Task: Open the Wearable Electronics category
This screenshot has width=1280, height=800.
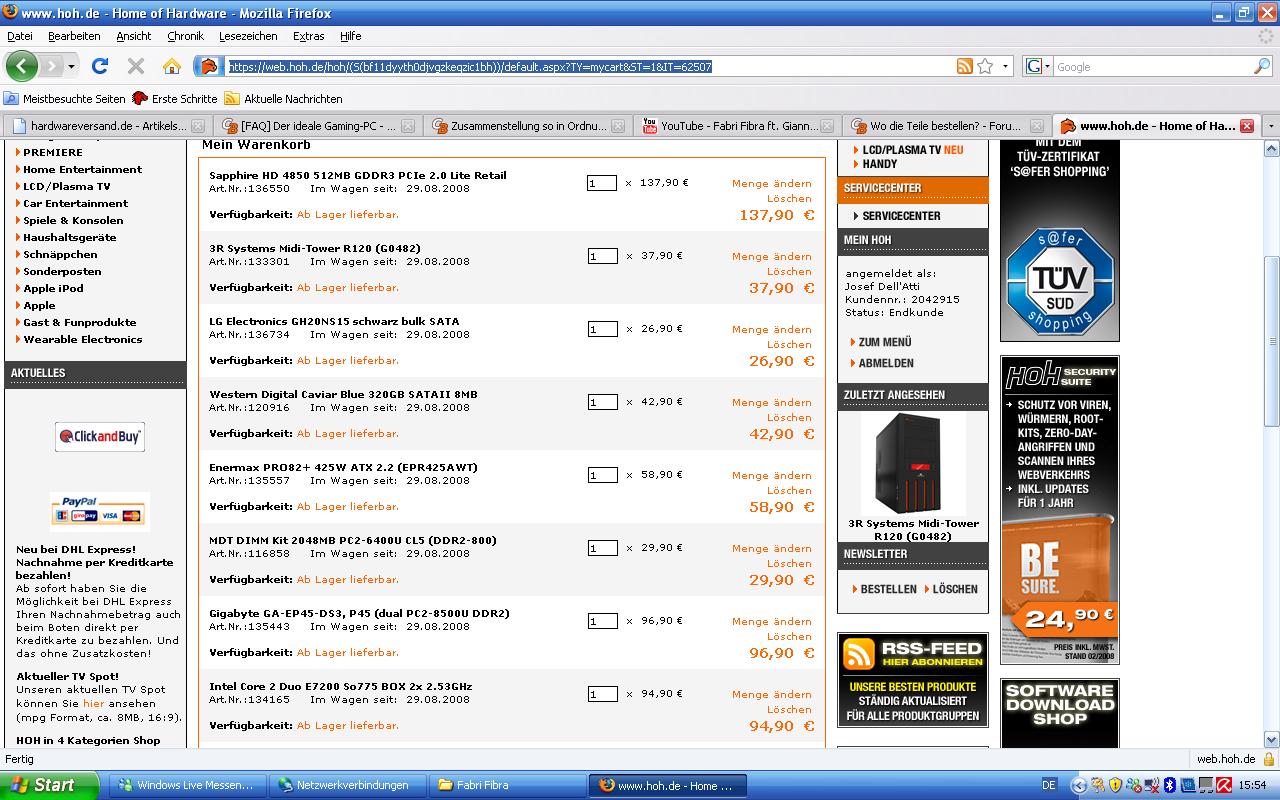Action: pyautogui.click(x=83, y=339)
